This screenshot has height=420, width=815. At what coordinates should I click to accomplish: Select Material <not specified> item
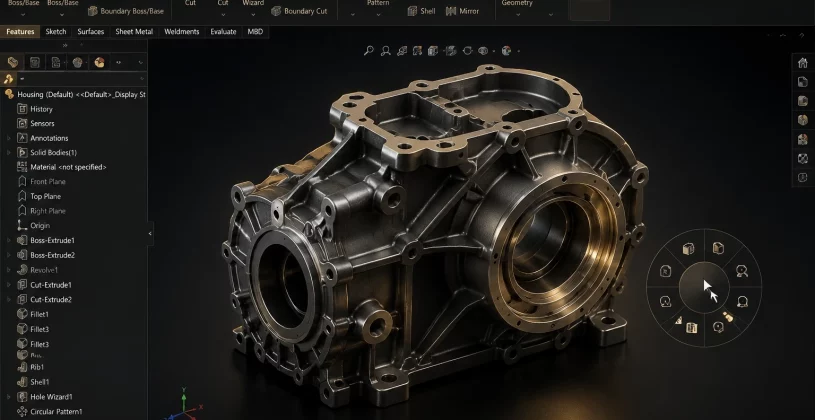62,167
